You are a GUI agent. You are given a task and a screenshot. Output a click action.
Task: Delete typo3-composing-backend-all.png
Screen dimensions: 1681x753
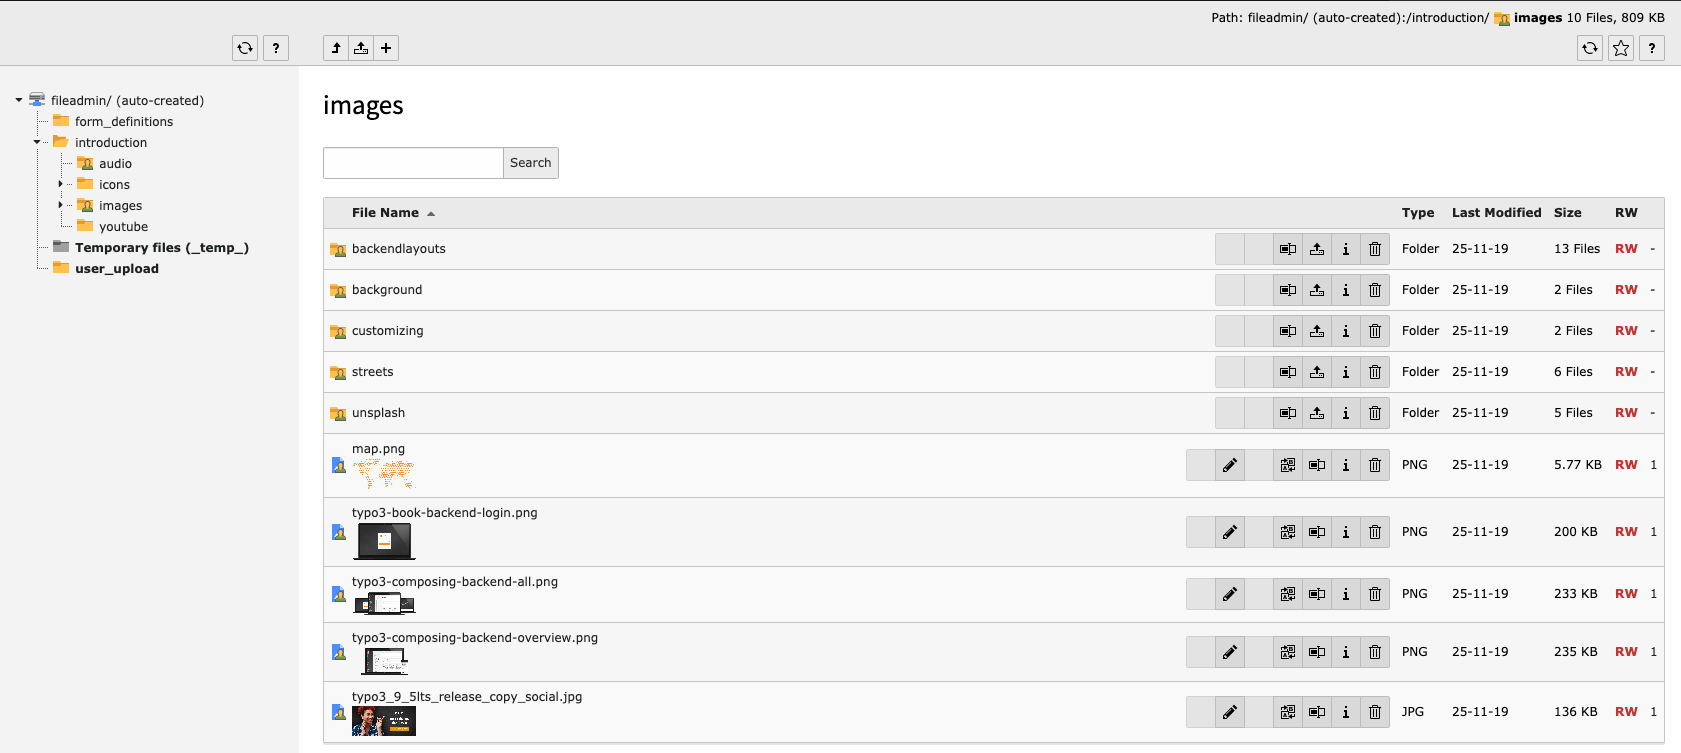click(x=1375, y=594)
